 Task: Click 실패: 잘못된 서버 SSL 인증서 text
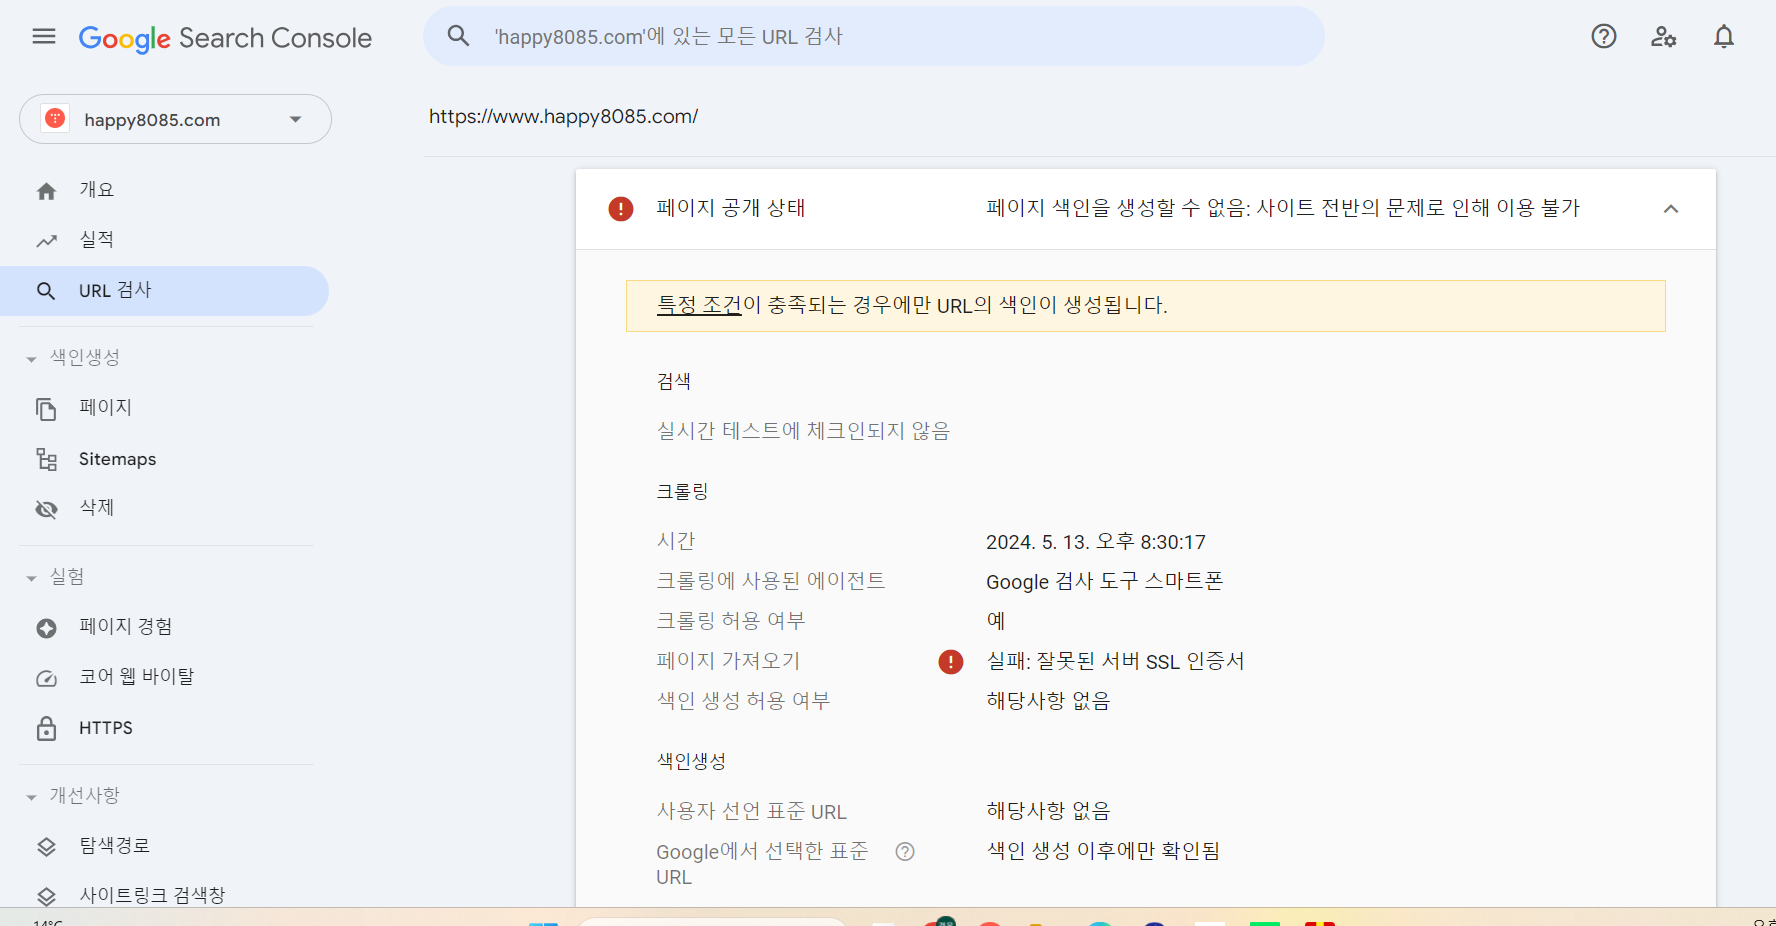point(1115,661)
